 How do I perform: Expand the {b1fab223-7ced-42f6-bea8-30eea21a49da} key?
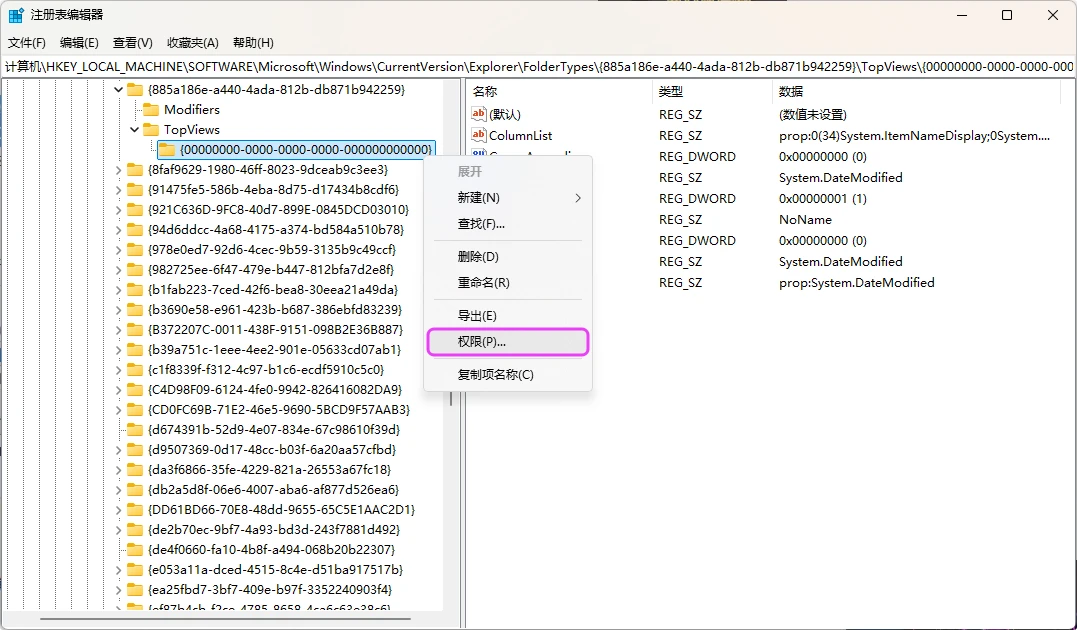coord(118,290)
